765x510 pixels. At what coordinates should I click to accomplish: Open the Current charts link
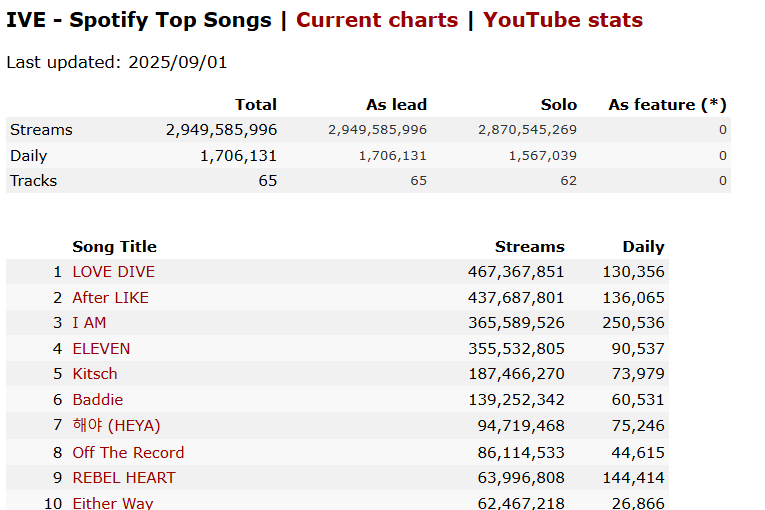377,20
